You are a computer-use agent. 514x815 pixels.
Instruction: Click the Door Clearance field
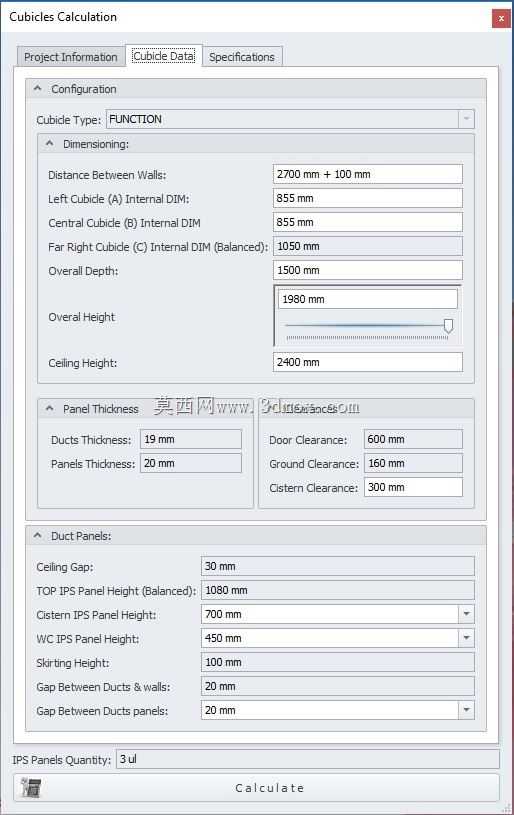coord(413,439)
